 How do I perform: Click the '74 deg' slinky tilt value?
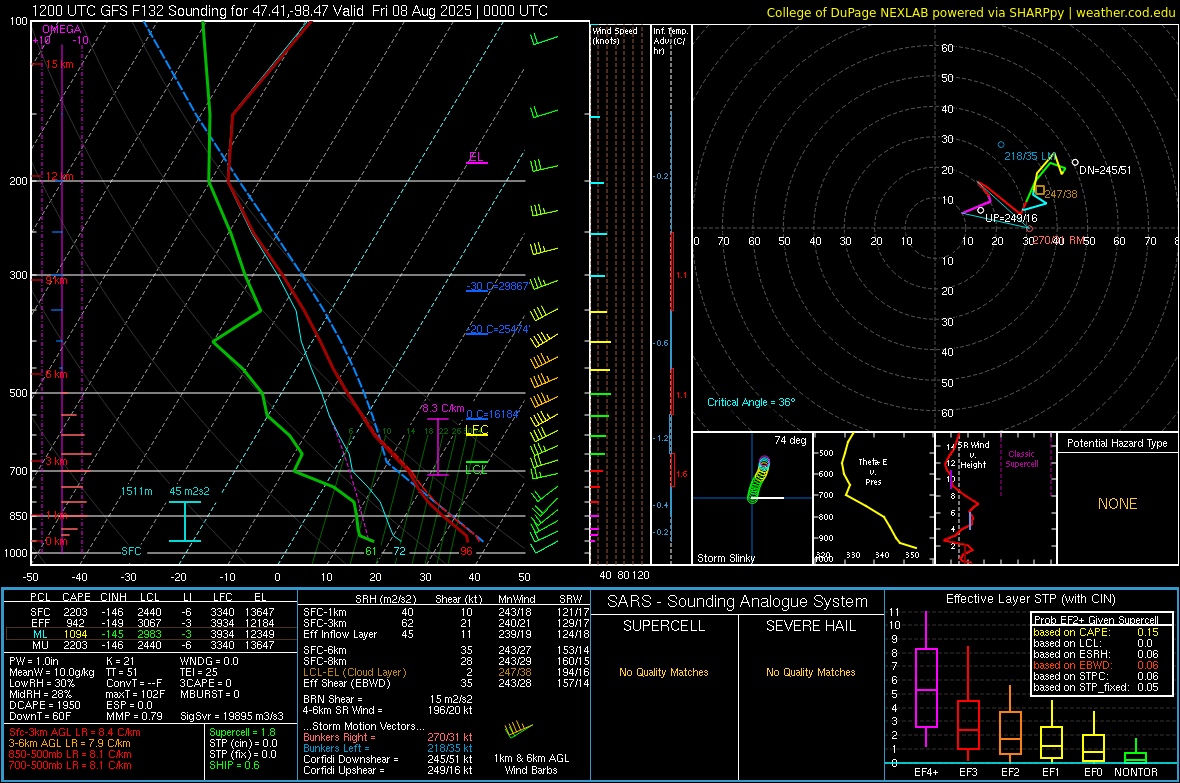(x=790, y=440)
